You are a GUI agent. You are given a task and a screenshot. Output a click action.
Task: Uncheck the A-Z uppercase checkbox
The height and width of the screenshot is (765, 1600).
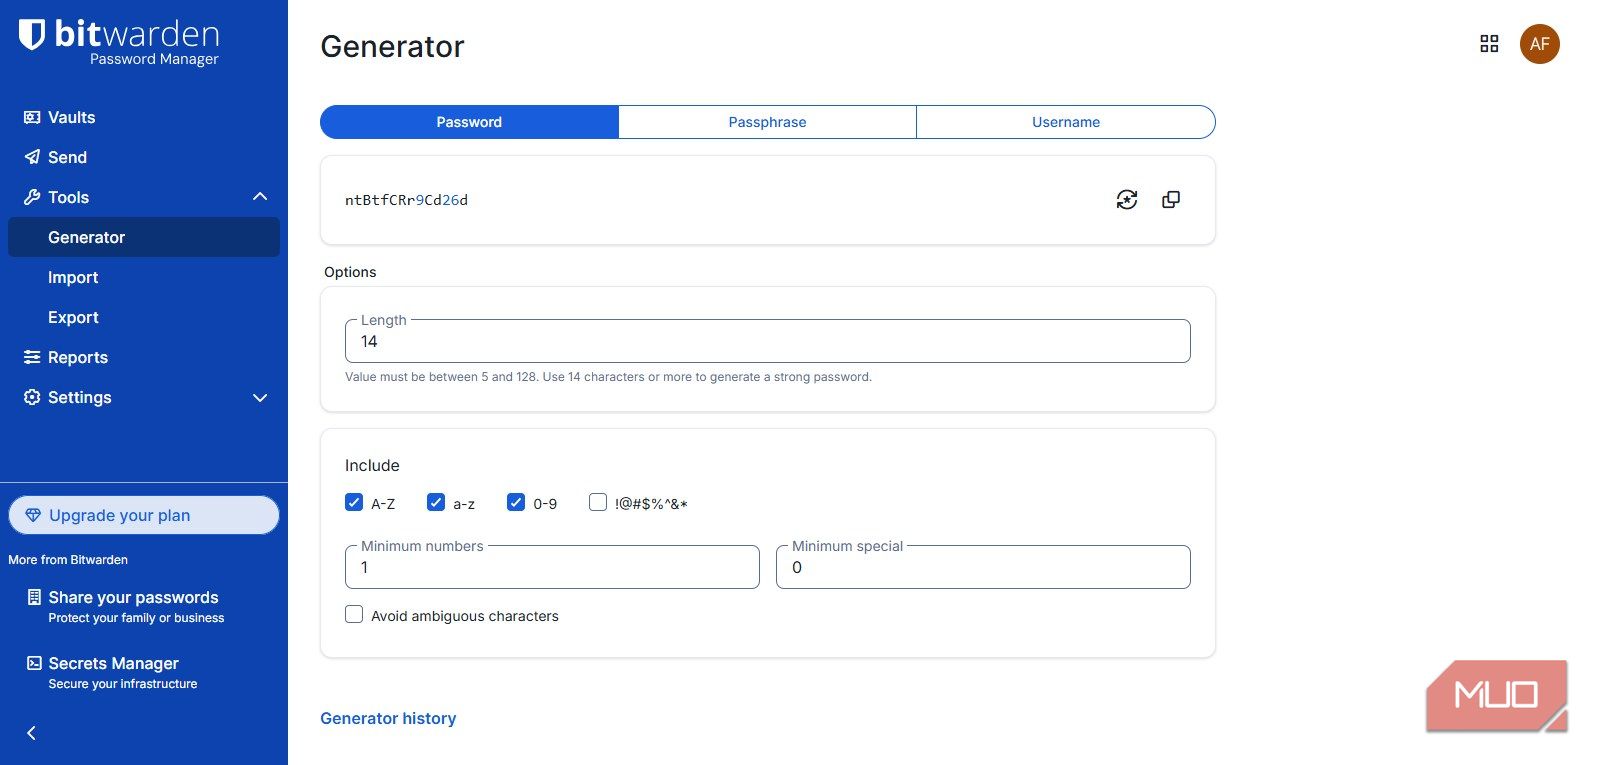[354, 502]
